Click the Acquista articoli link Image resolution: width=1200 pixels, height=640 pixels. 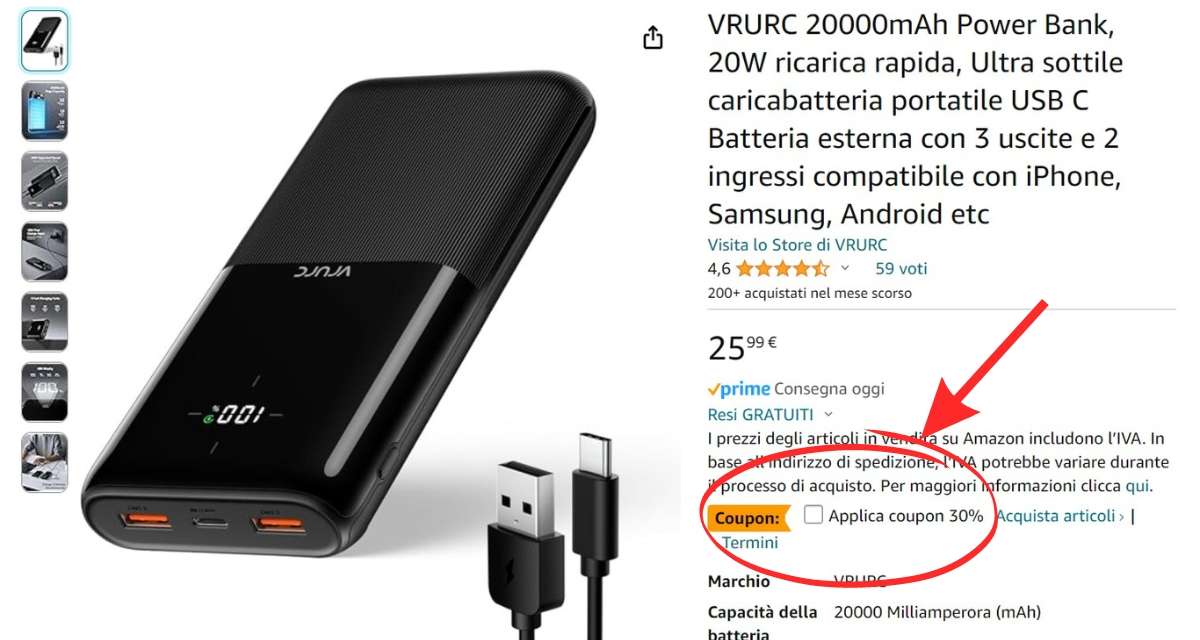[x=1060, y=516]
